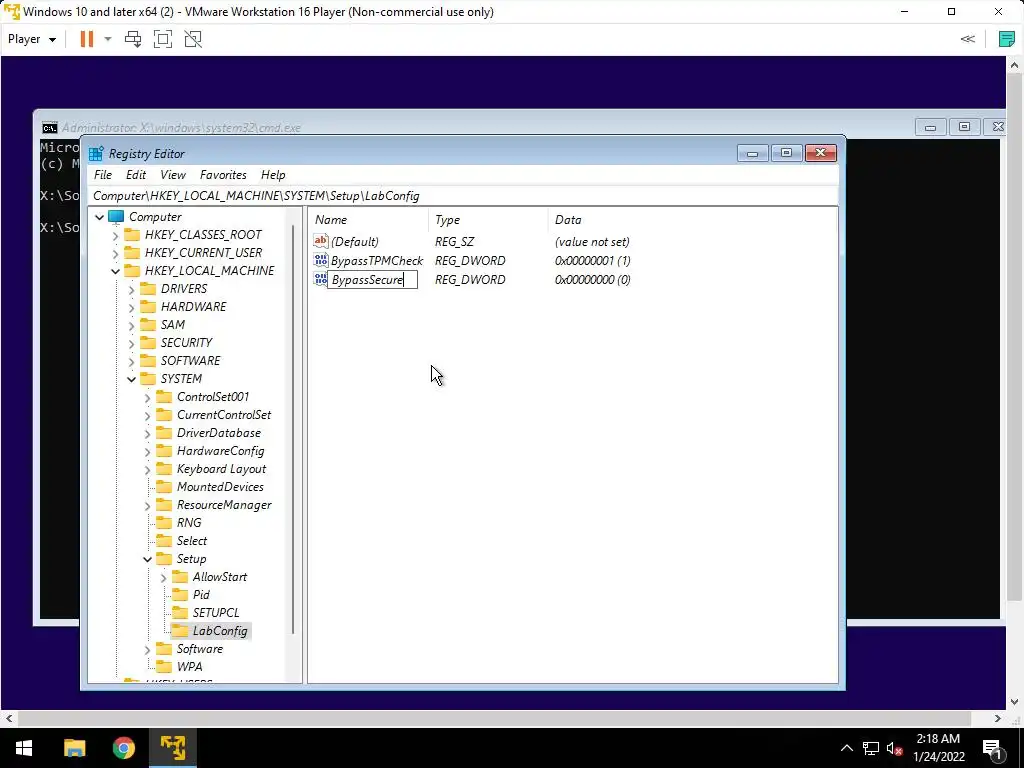This screenshot has height=768, width=1024.
Task: Click the DWORD icon beside the BypassSecure edit box
Action: click(x=321, y=279)
